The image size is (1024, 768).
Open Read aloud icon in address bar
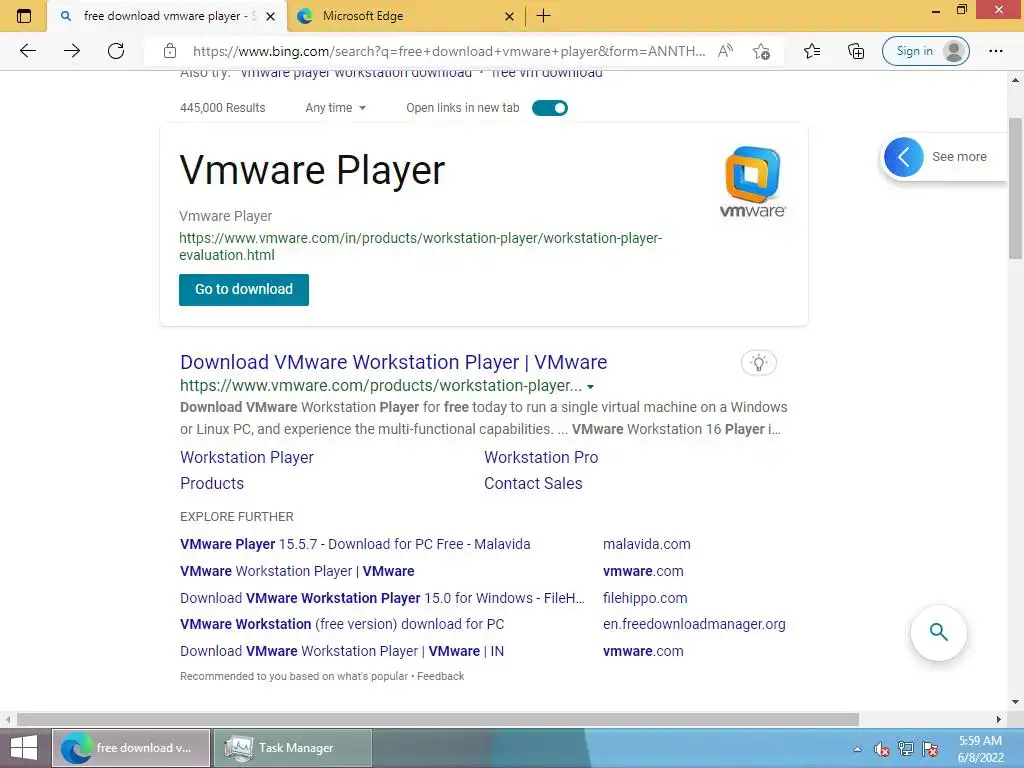[x=725, y=51]
